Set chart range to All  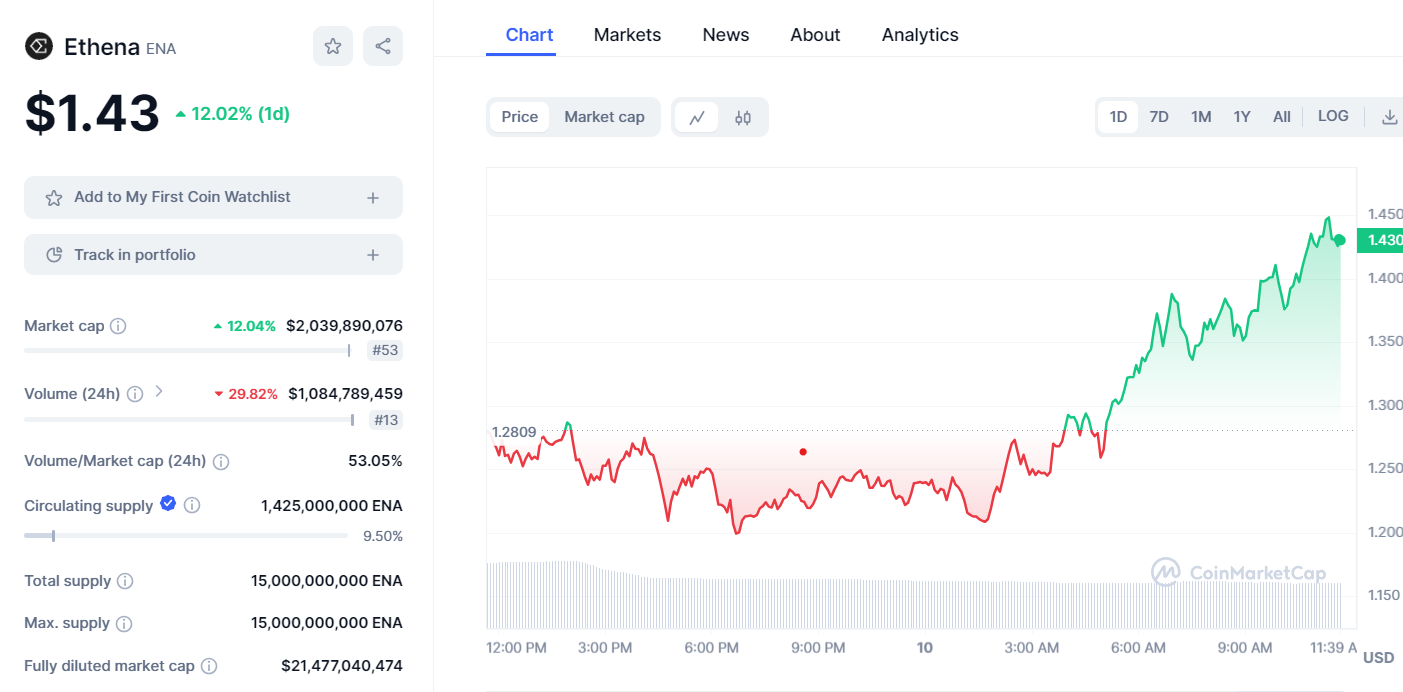pyautogui.click(x=1282, y=117)
